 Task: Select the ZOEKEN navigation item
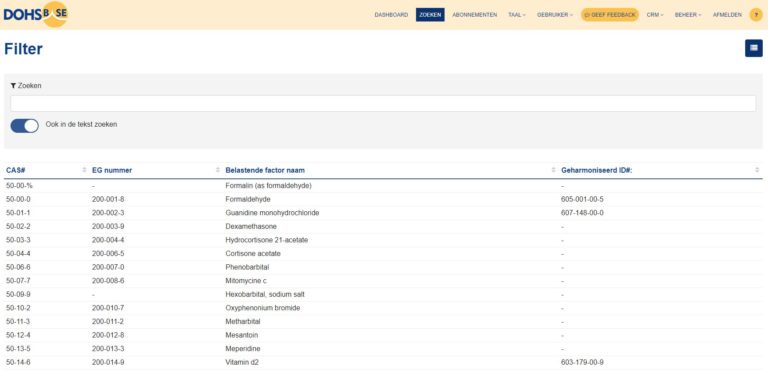430,15
